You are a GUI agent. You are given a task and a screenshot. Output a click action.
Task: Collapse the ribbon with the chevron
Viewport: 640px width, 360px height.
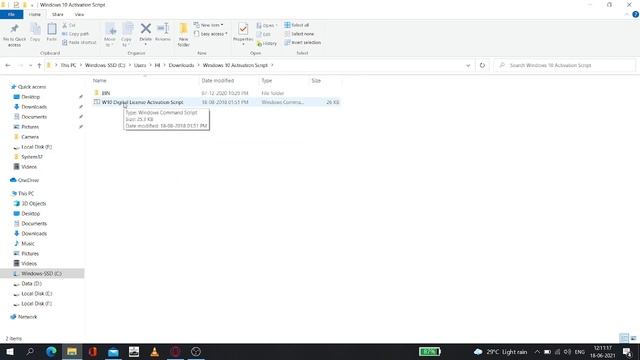tap(627, 14)
